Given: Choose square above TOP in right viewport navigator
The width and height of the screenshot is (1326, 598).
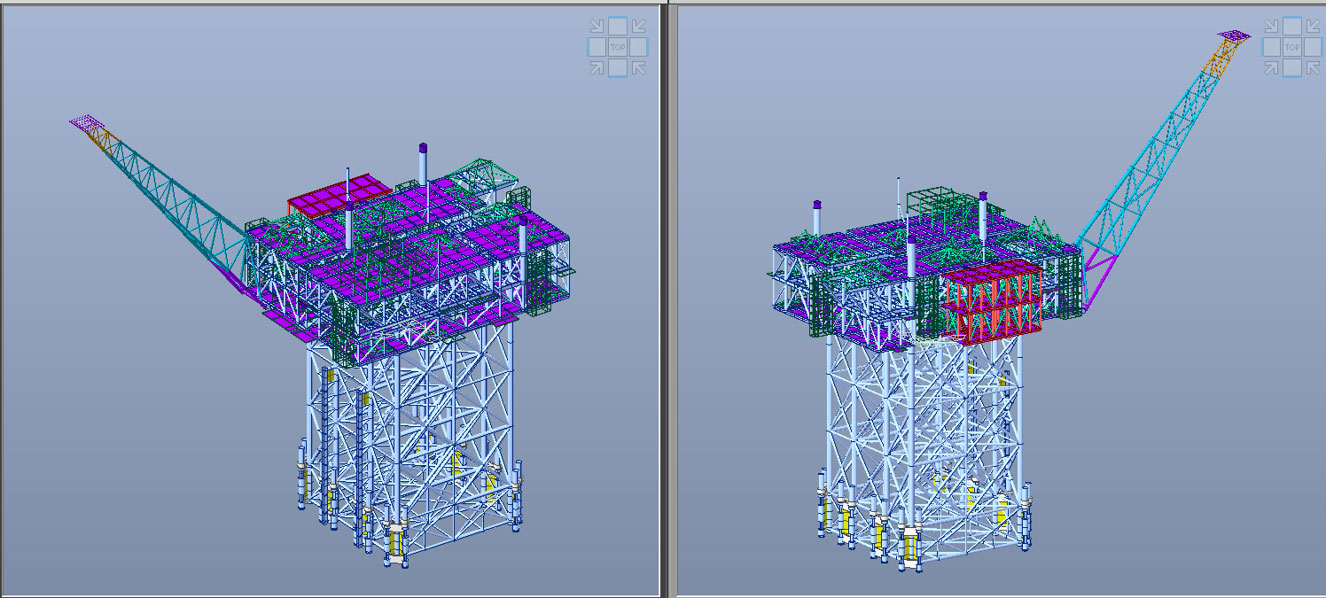Looking at the screenshot, I should tap(1292, 26).
